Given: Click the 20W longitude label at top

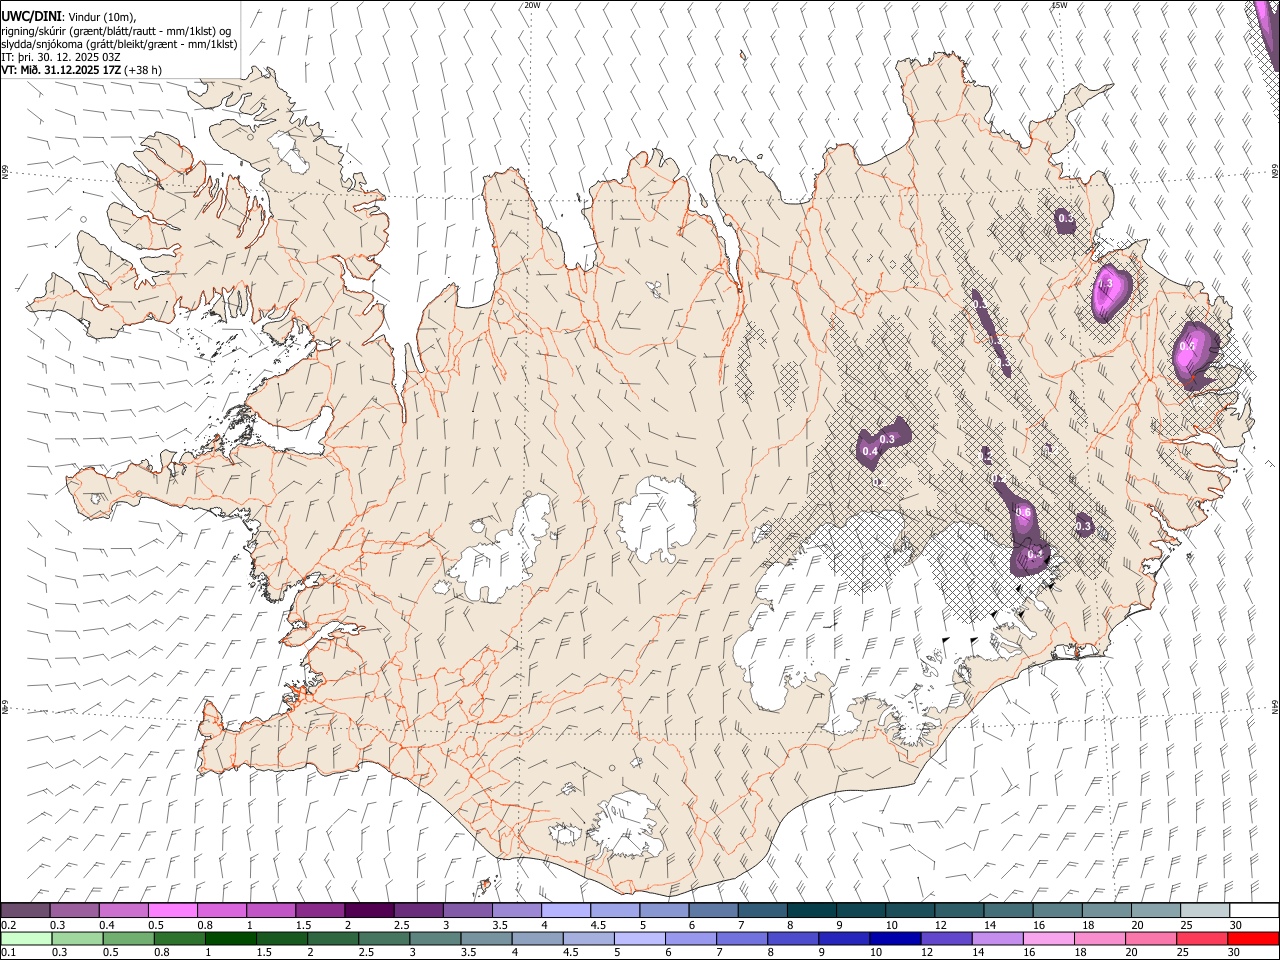Looking at the screenshot, I should 532,5.
